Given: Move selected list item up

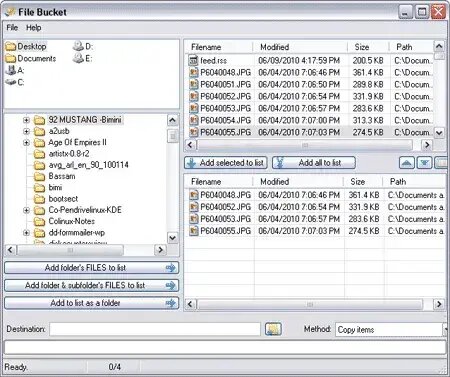Looking at the screenshot, I should [407, 163].
